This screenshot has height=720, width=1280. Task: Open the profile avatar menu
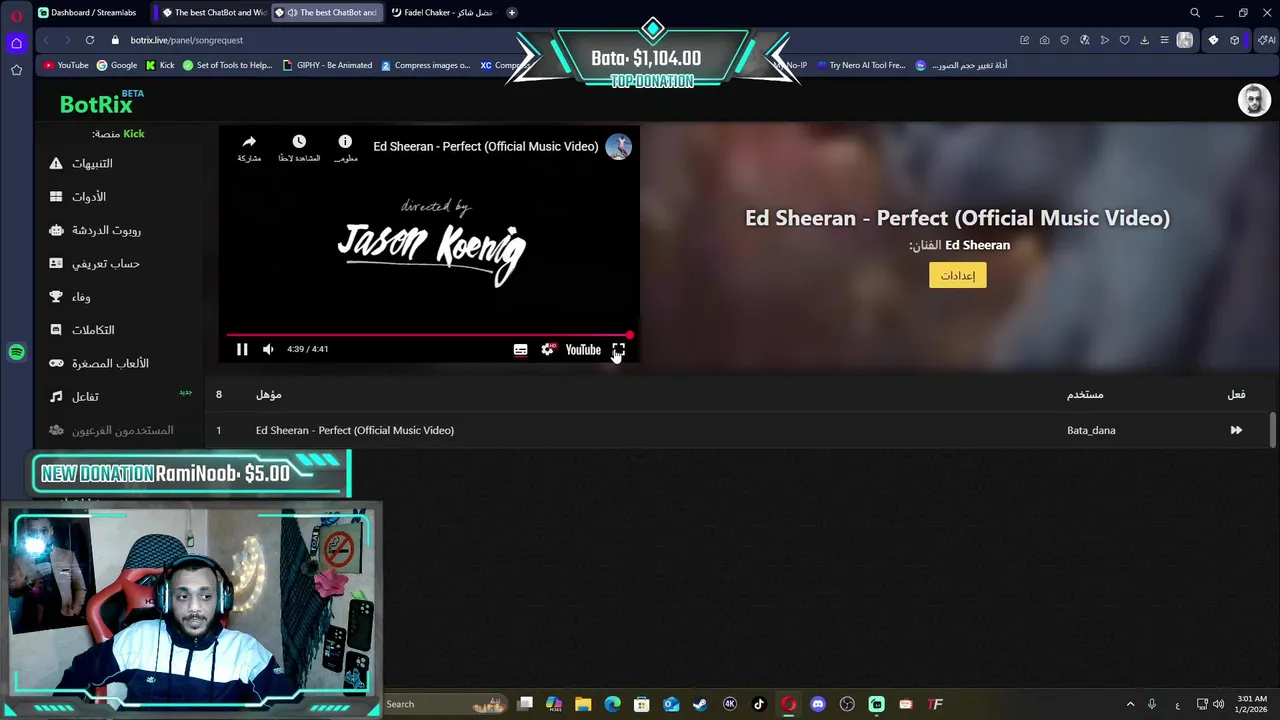click(x=1254, y=100)
